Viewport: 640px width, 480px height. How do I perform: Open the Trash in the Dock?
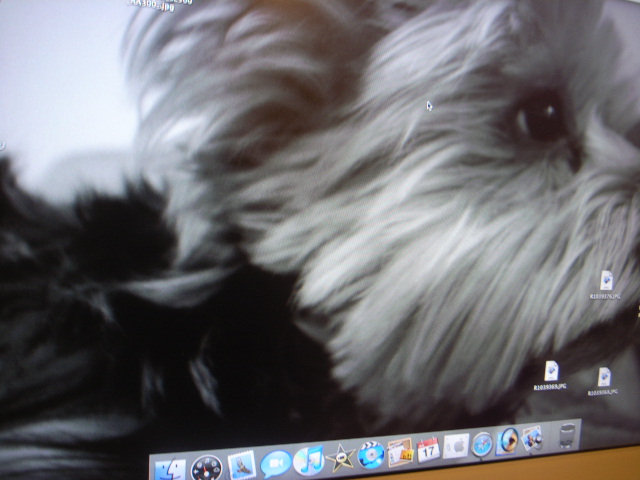(567, 436)
